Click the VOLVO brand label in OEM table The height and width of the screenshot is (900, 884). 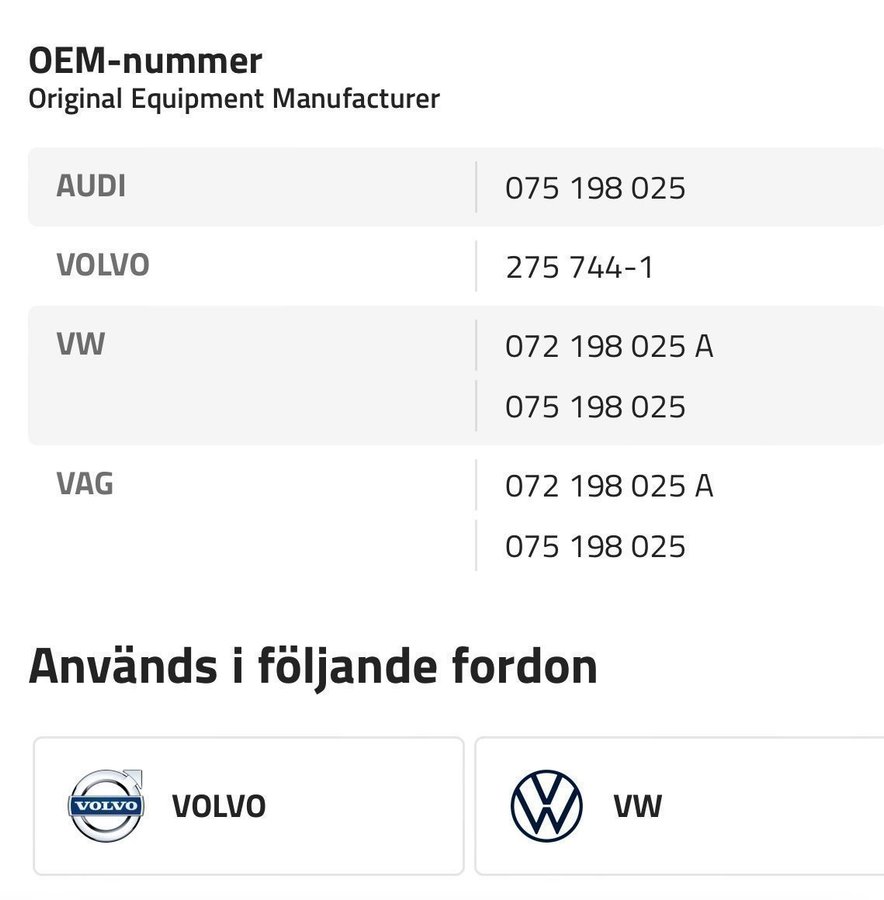click(x=103, y=265)
